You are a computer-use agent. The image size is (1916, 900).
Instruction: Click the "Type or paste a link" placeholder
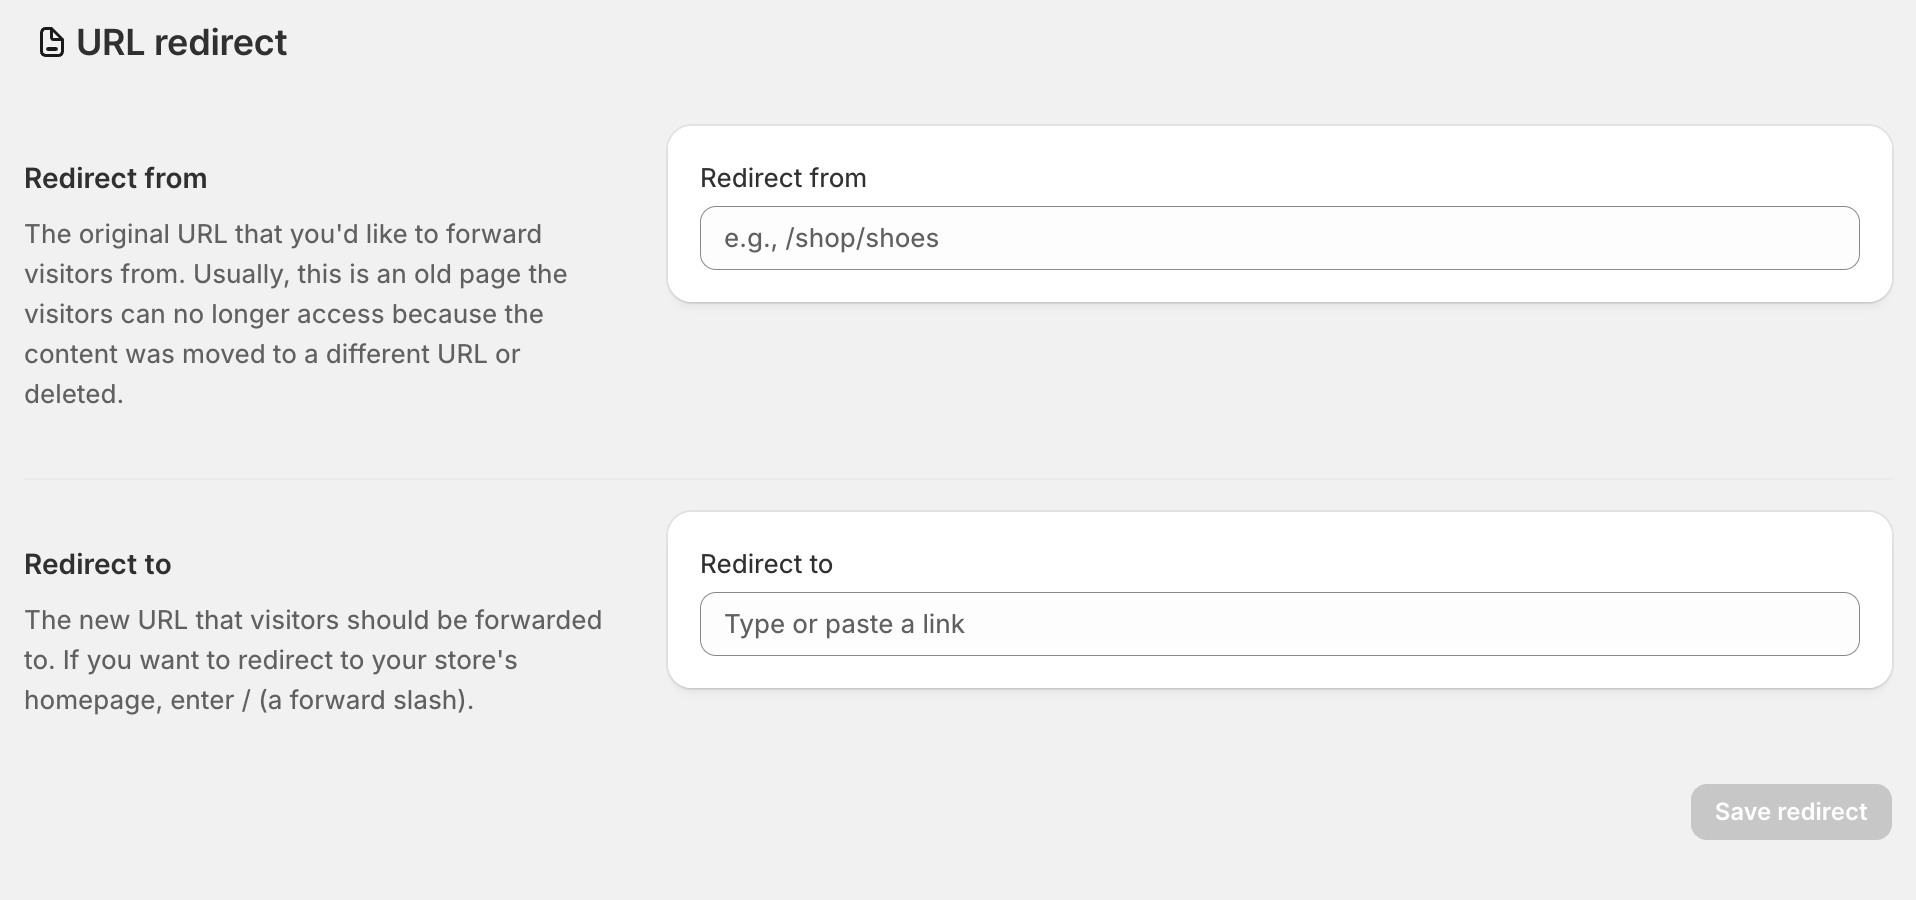[844, 624]
